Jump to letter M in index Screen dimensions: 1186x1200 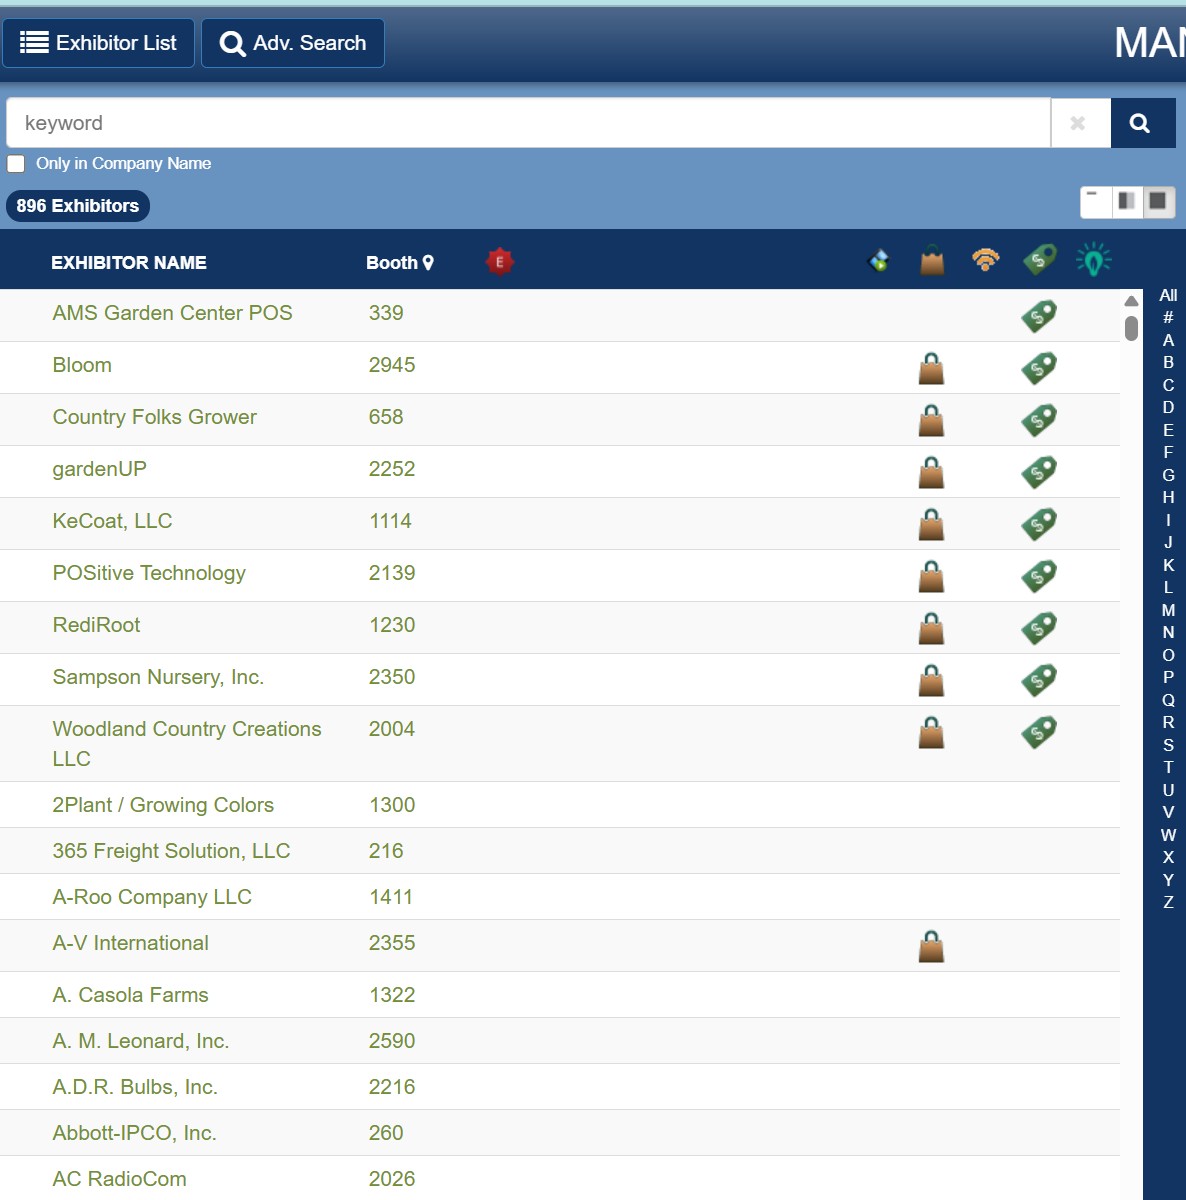1168,610
